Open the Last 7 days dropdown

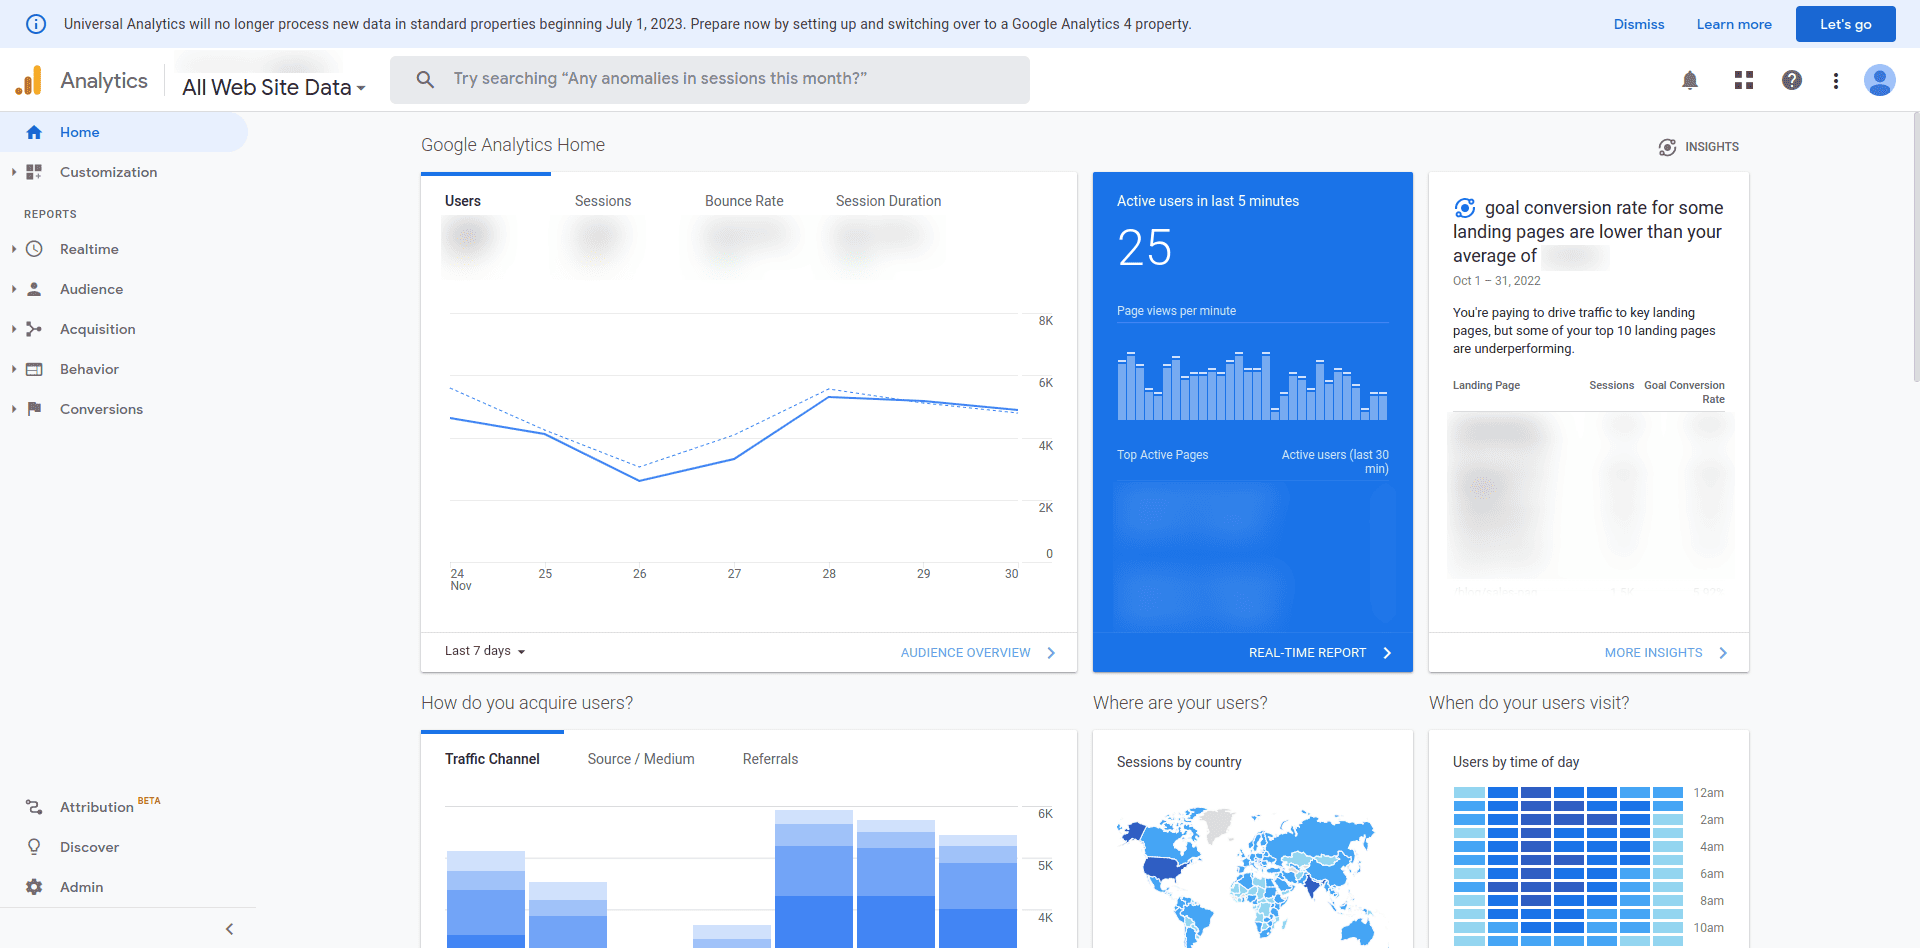pyautogui.click(x=485, y=651)
